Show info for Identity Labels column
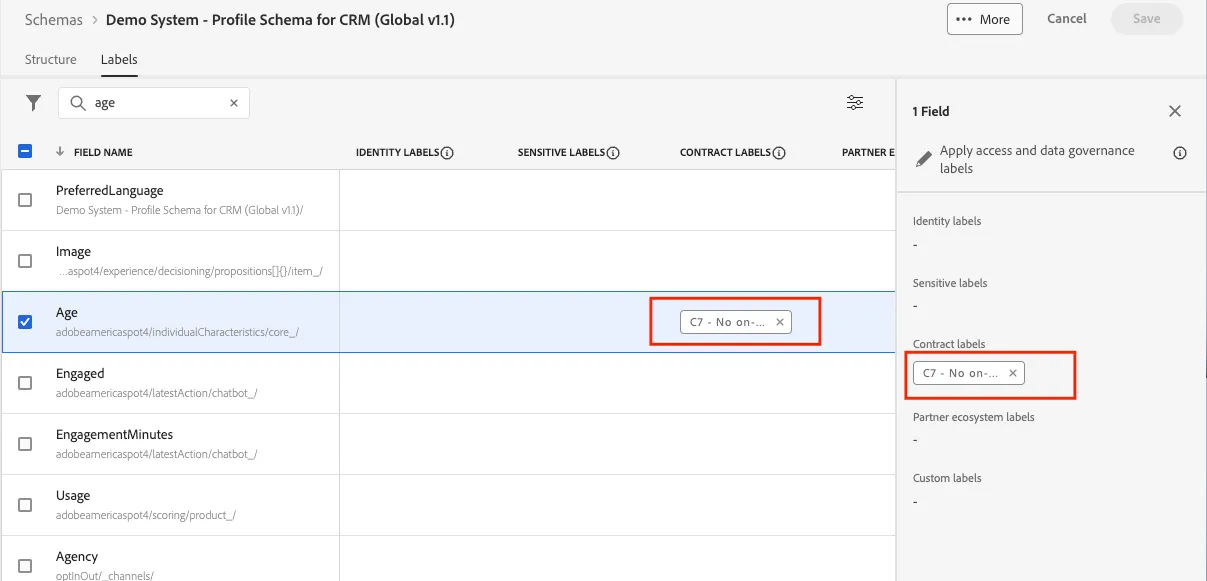The image size is (1207, 581). (447, 153)
